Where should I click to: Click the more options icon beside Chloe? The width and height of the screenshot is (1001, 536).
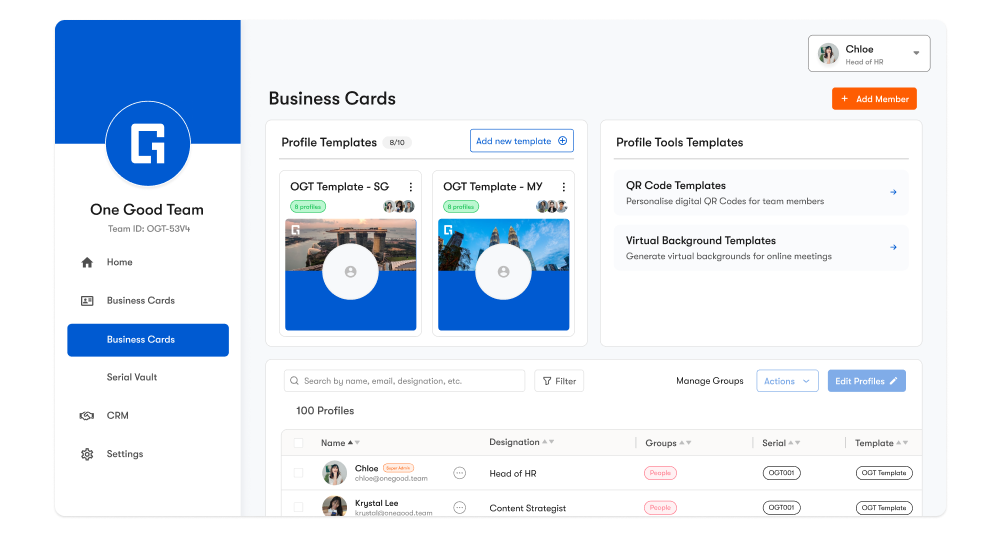point(460,473)
